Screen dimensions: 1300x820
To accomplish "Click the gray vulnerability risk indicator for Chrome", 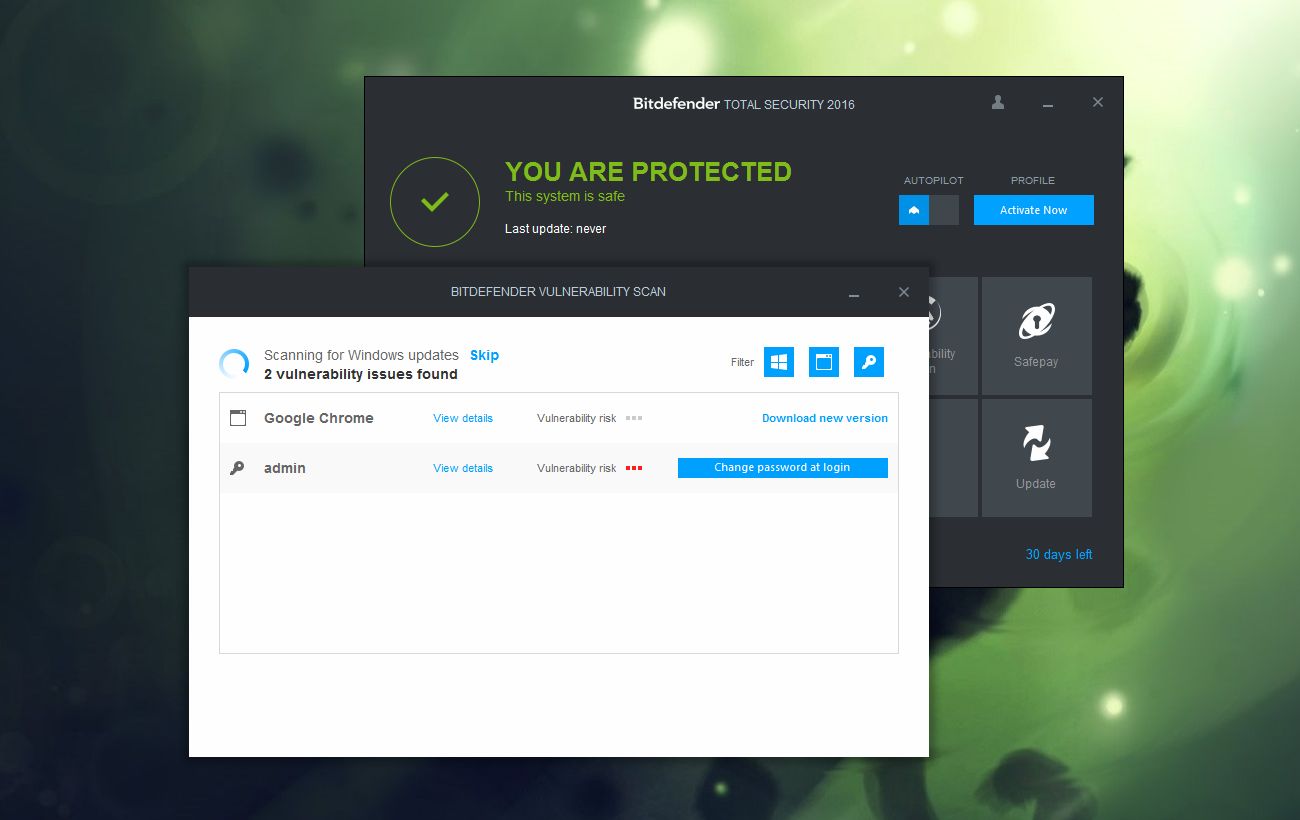I will (634, 418).
